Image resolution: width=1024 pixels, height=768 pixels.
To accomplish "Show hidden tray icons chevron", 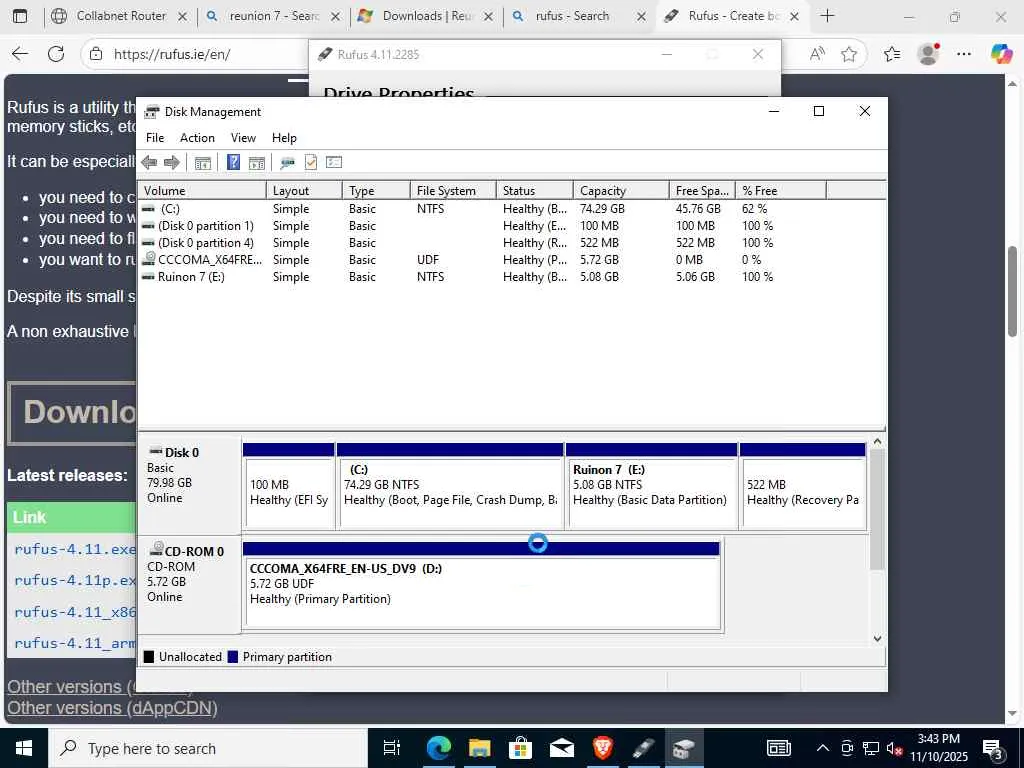I will [x=823, y=748].
